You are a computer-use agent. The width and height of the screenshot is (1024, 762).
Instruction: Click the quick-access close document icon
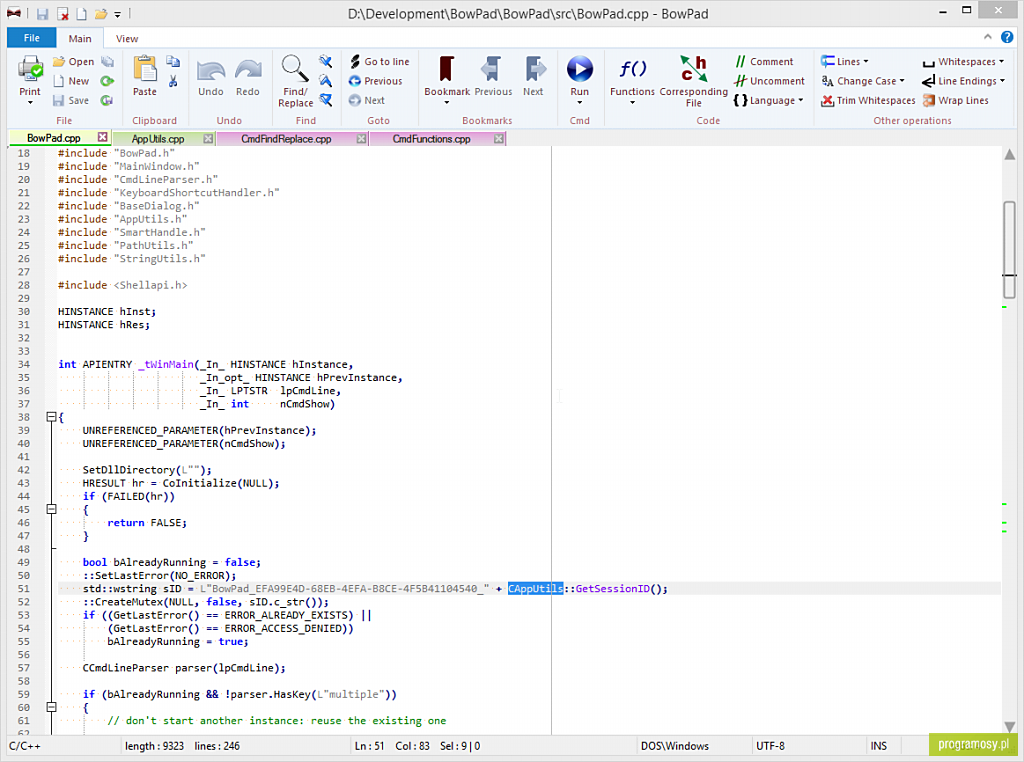coord(63,14)
